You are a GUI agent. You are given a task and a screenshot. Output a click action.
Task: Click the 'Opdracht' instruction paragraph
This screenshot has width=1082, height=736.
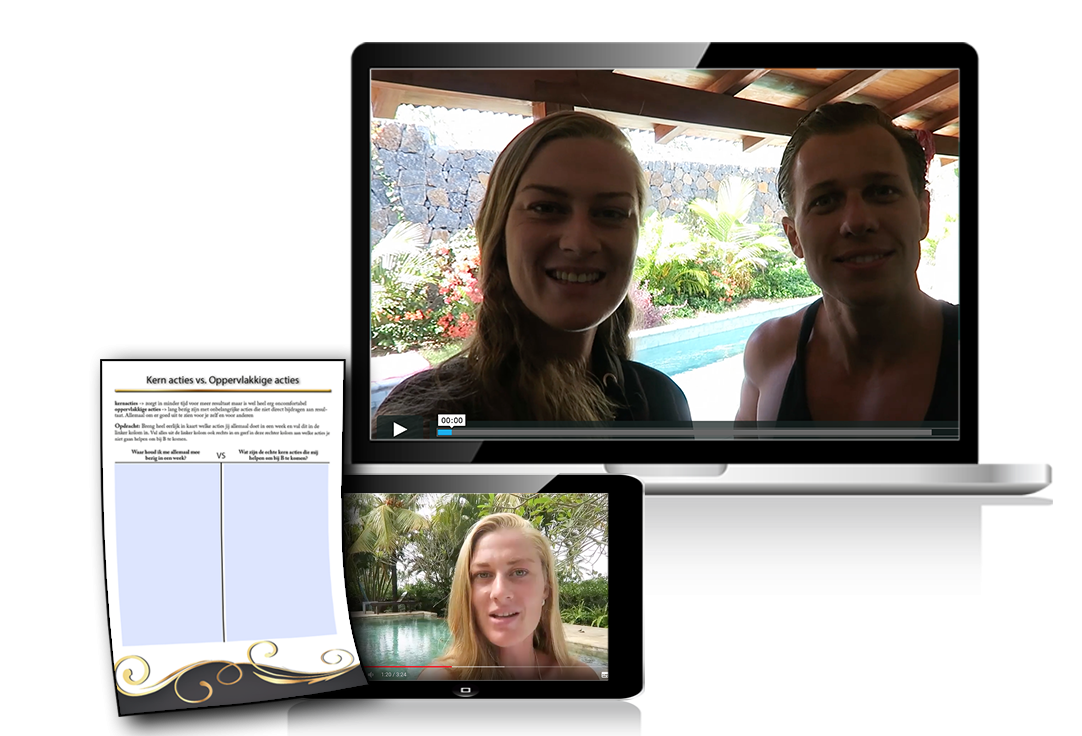[x=224, y=432]
